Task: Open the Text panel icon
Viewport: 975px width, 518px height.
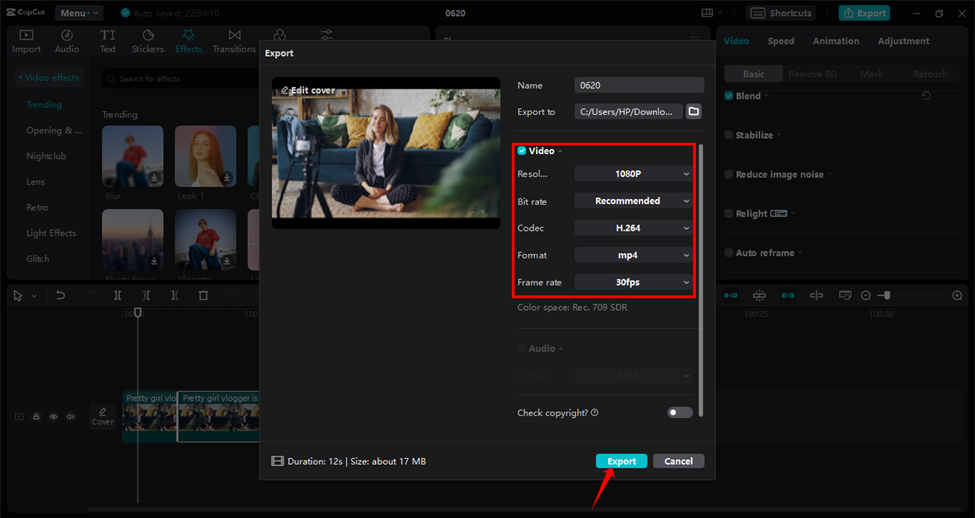Action: point(108,35)
